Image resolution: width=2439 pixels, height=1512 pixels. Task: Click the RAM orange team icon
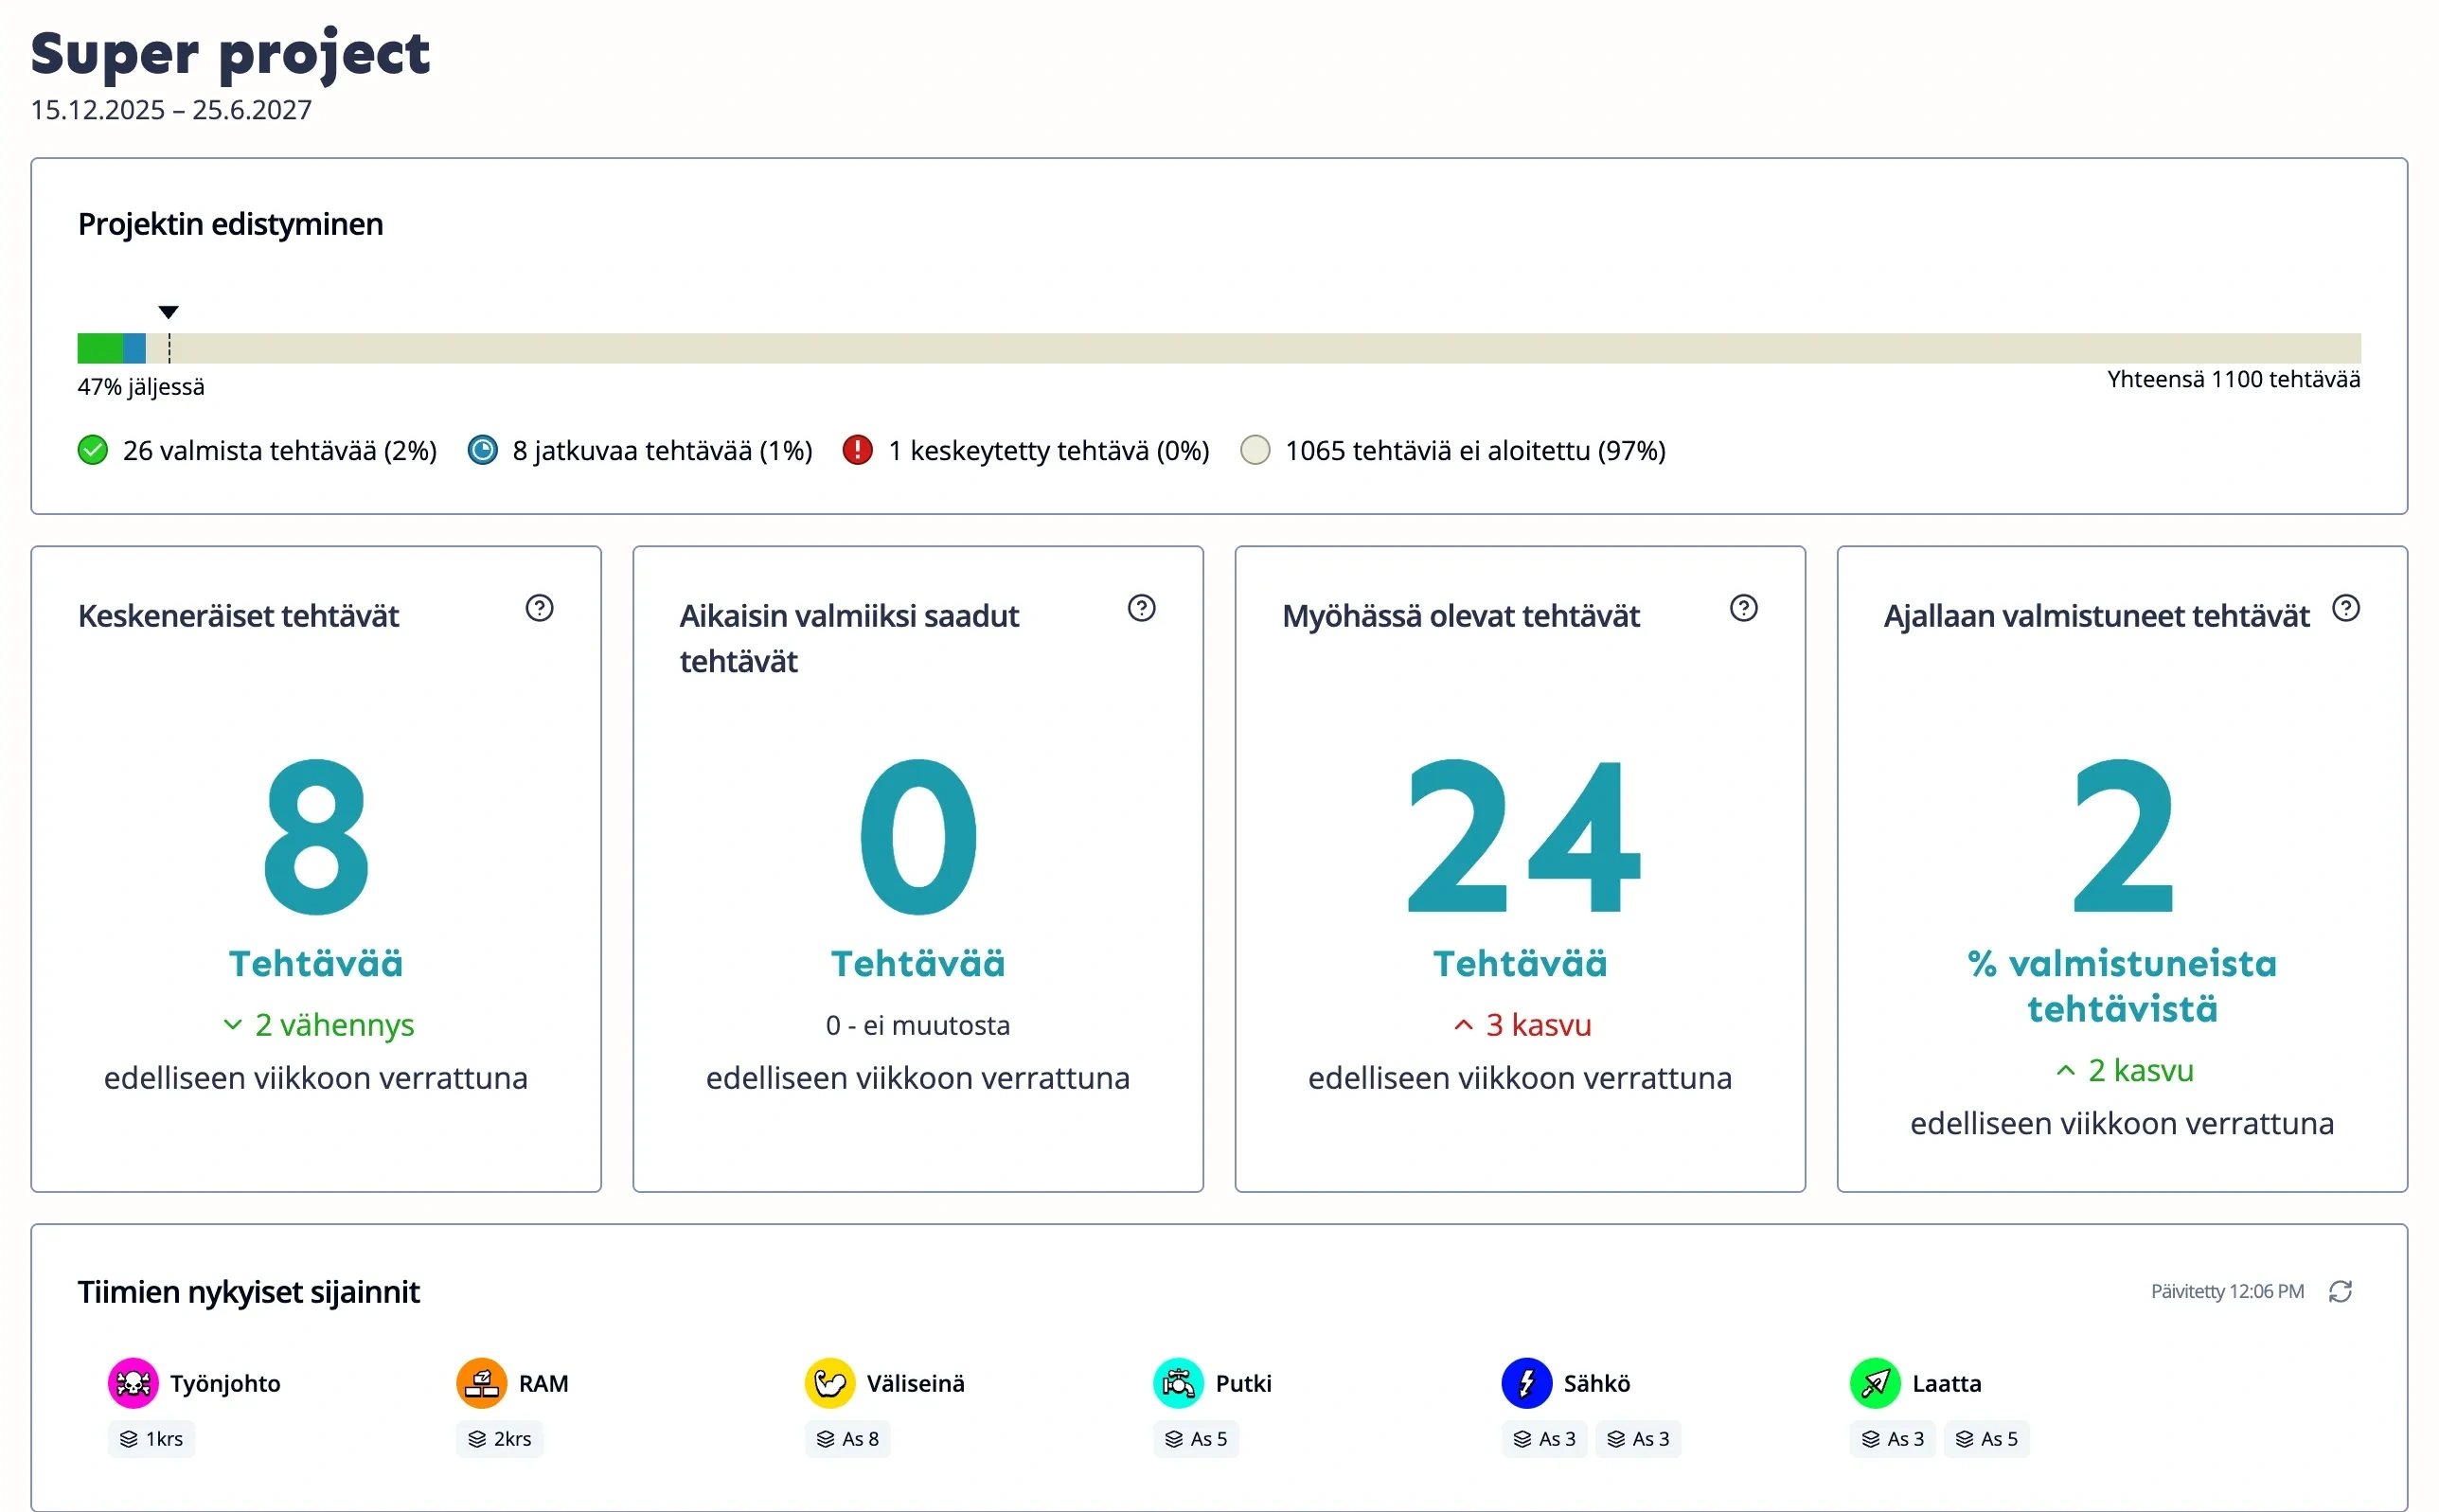click(481, 1383)
